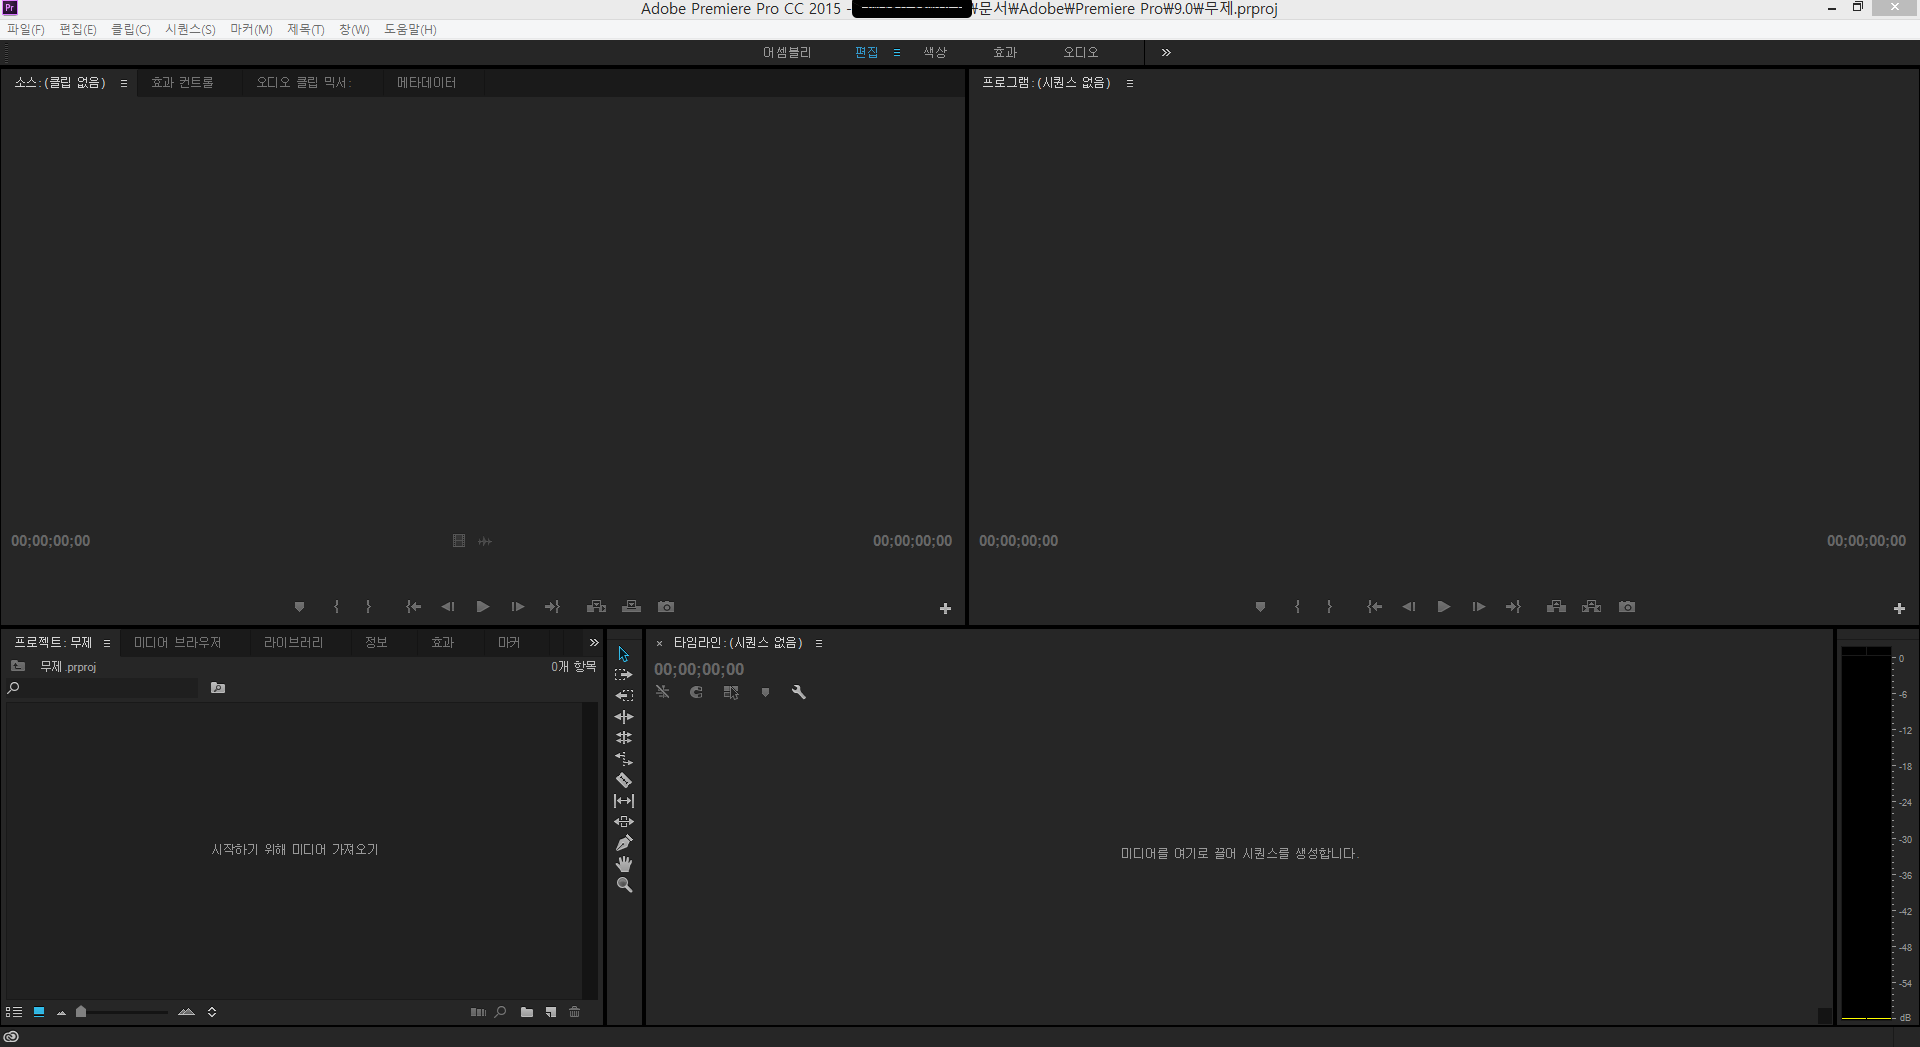Add marker in the timeline panel
Screen dimensions: 1920x1047
pos(765,692)
